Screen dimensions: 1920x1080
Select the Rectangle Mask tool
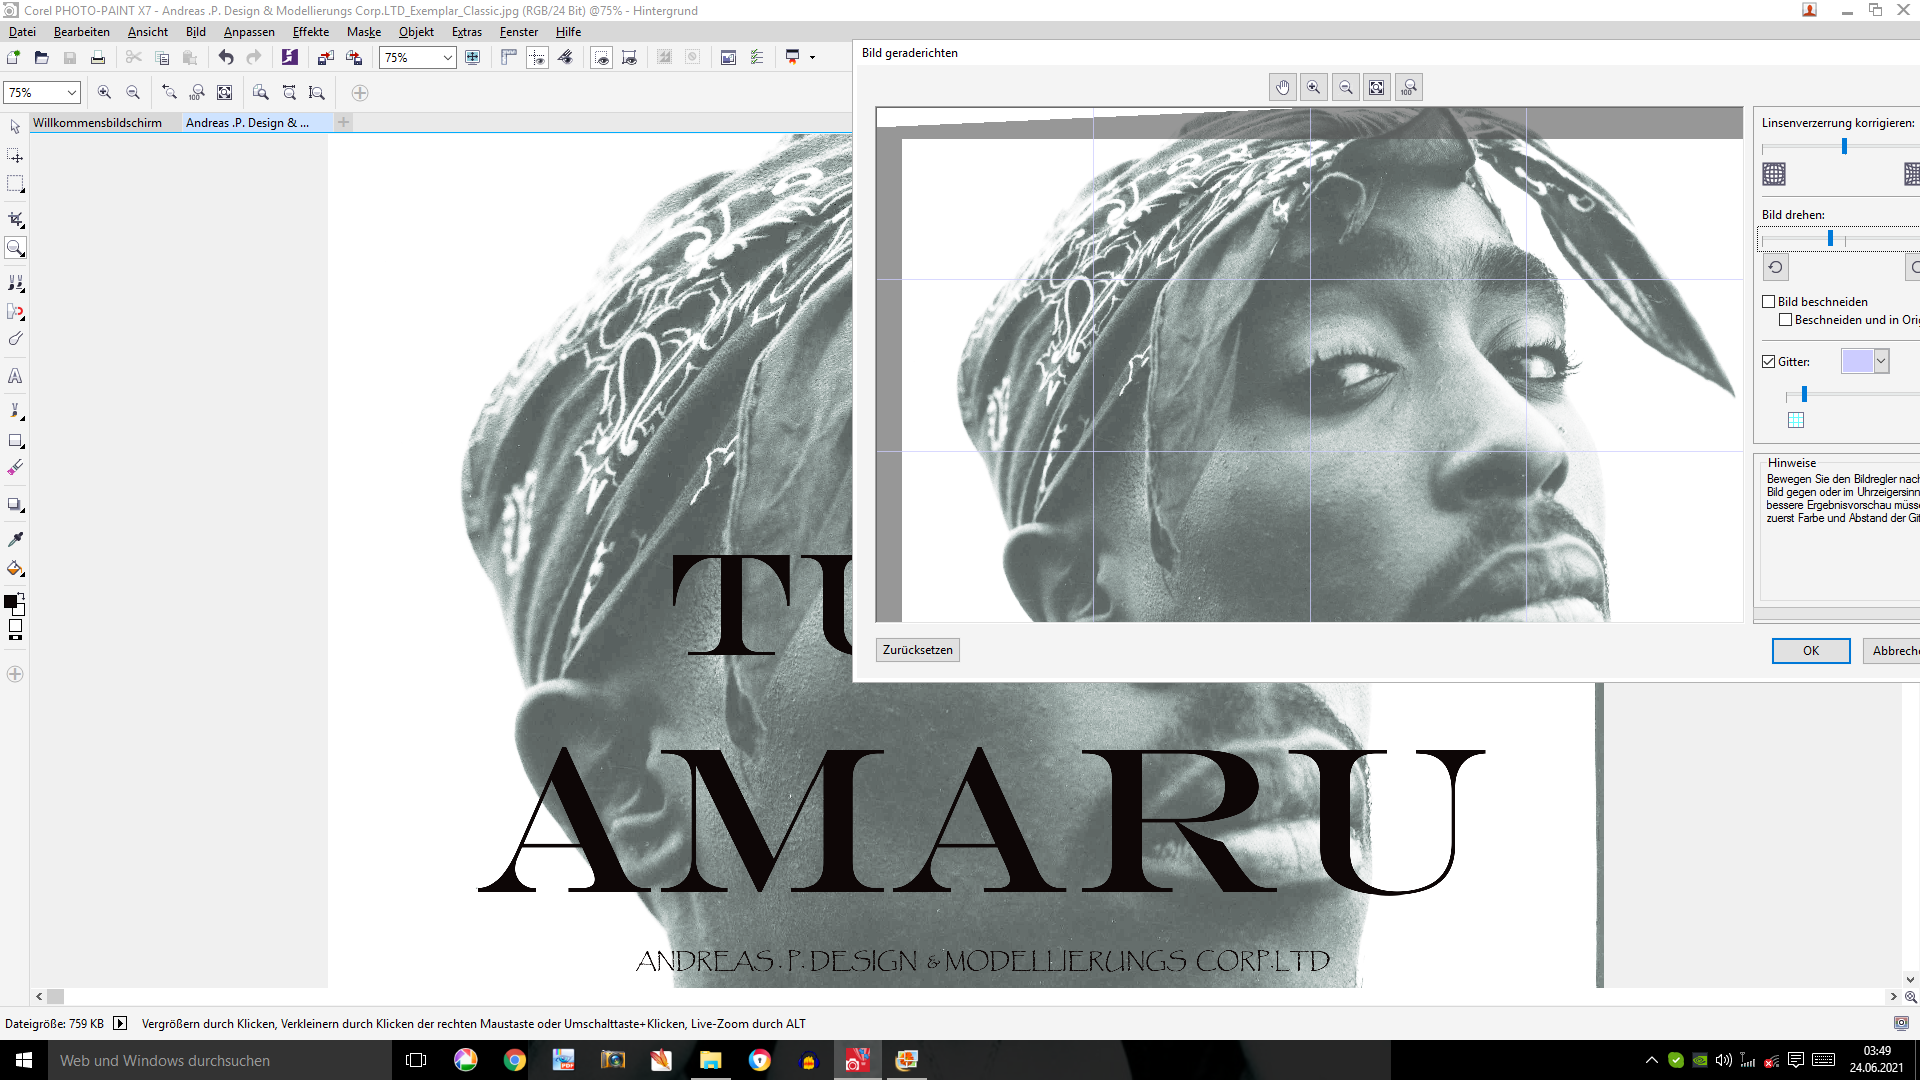[15, 184]
